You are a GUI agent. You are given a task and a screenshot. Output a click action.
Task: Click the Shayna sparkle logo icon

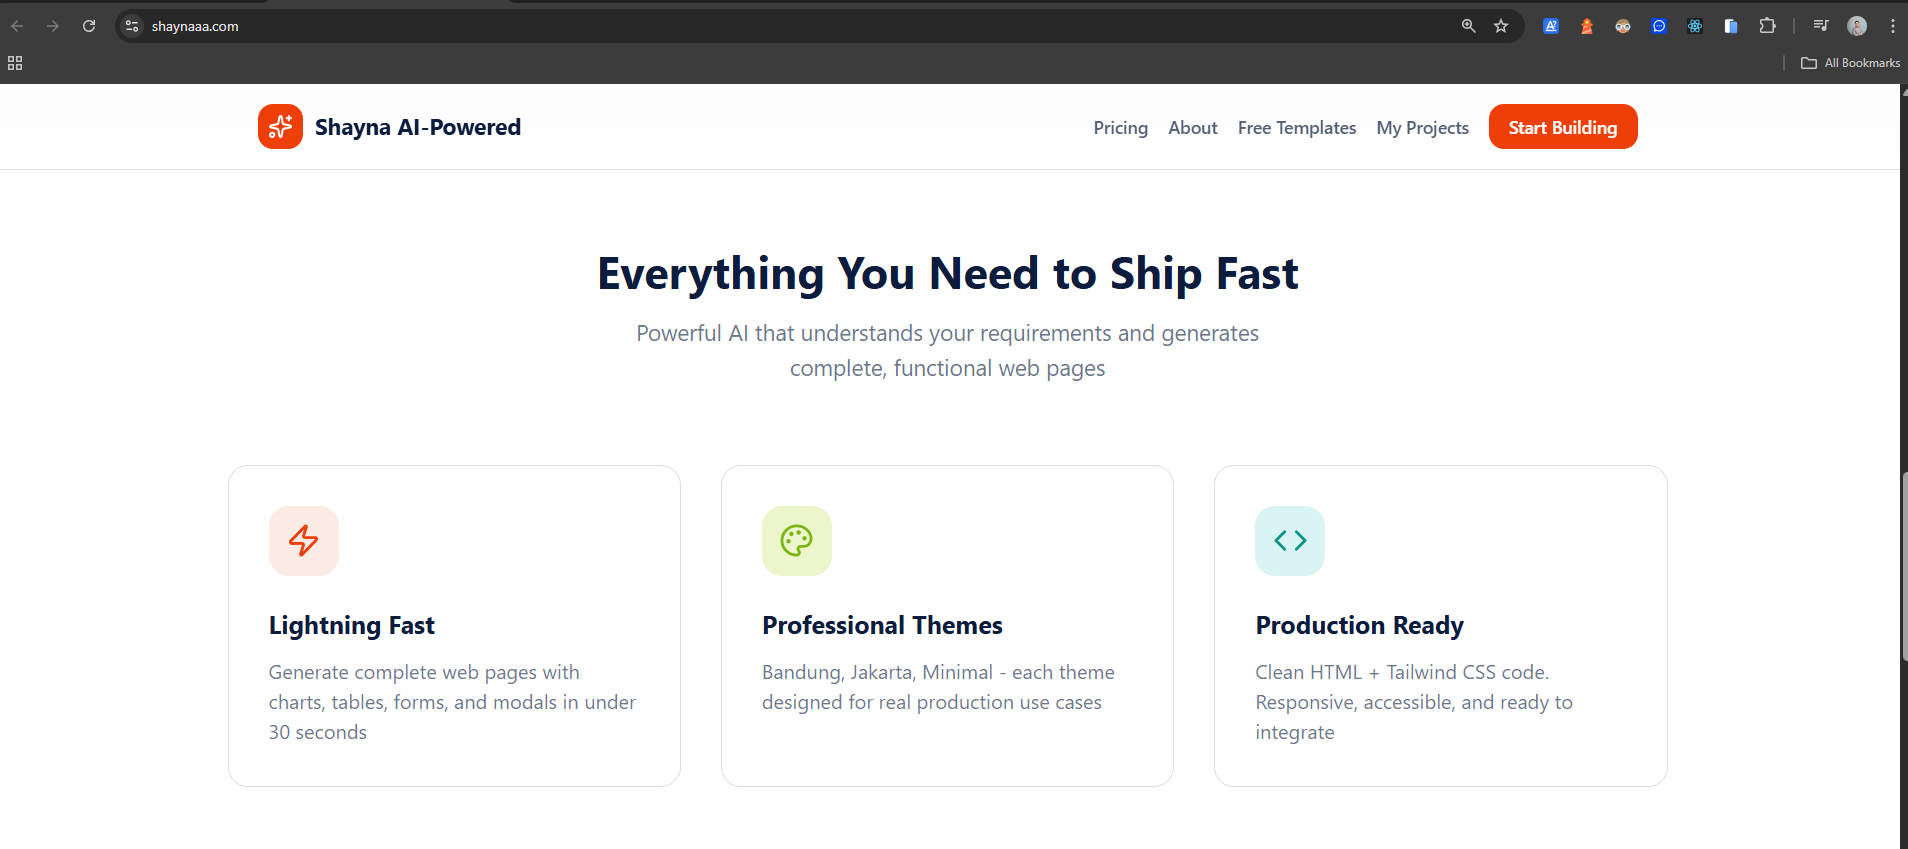pyautogui.click(x=280, y=127)
